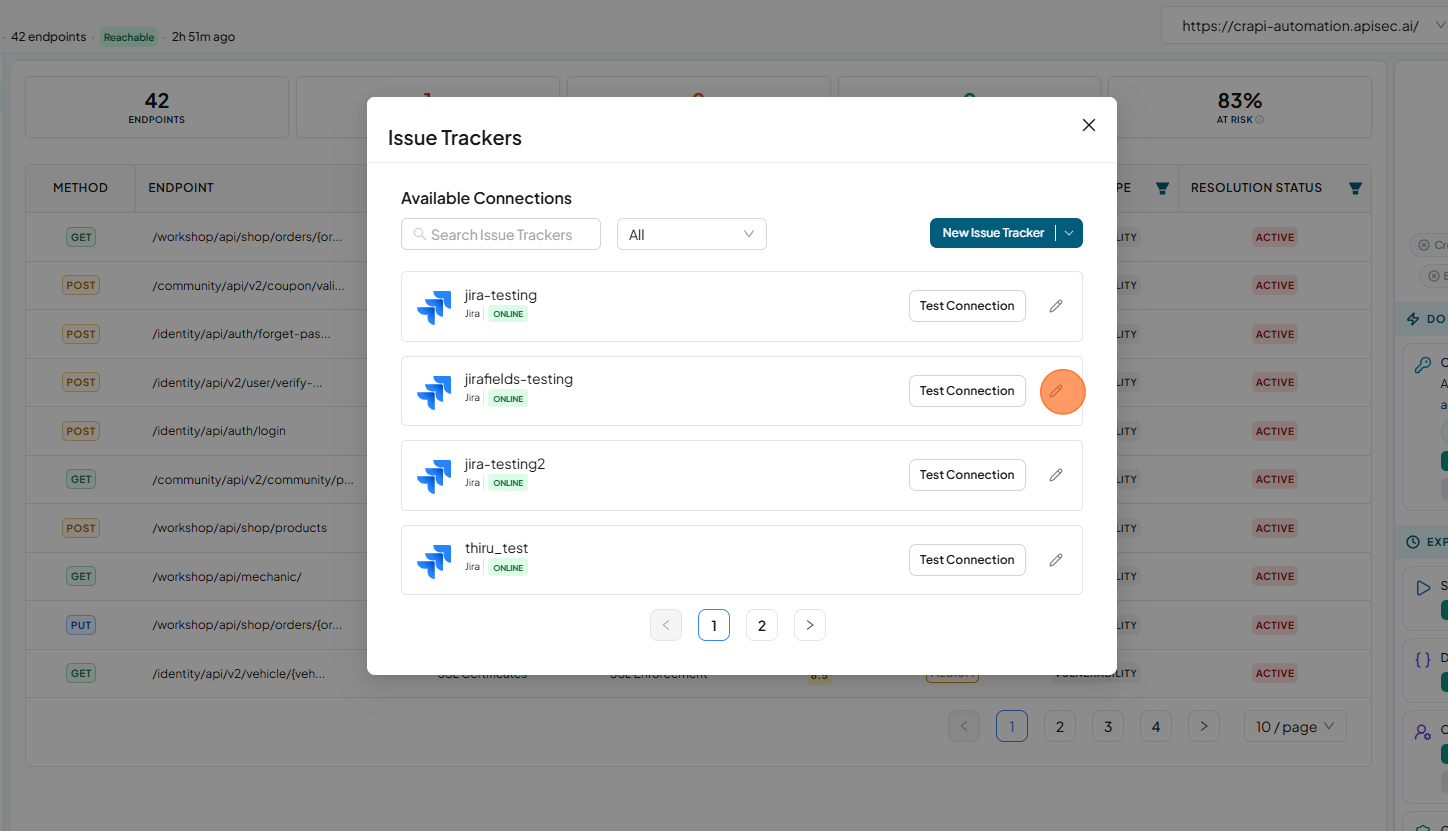Image resolution: width=1448 pixels, height=831 pixels.
Task: Open the crapi-automation URL dropdown
Action: coord(1305,26)
